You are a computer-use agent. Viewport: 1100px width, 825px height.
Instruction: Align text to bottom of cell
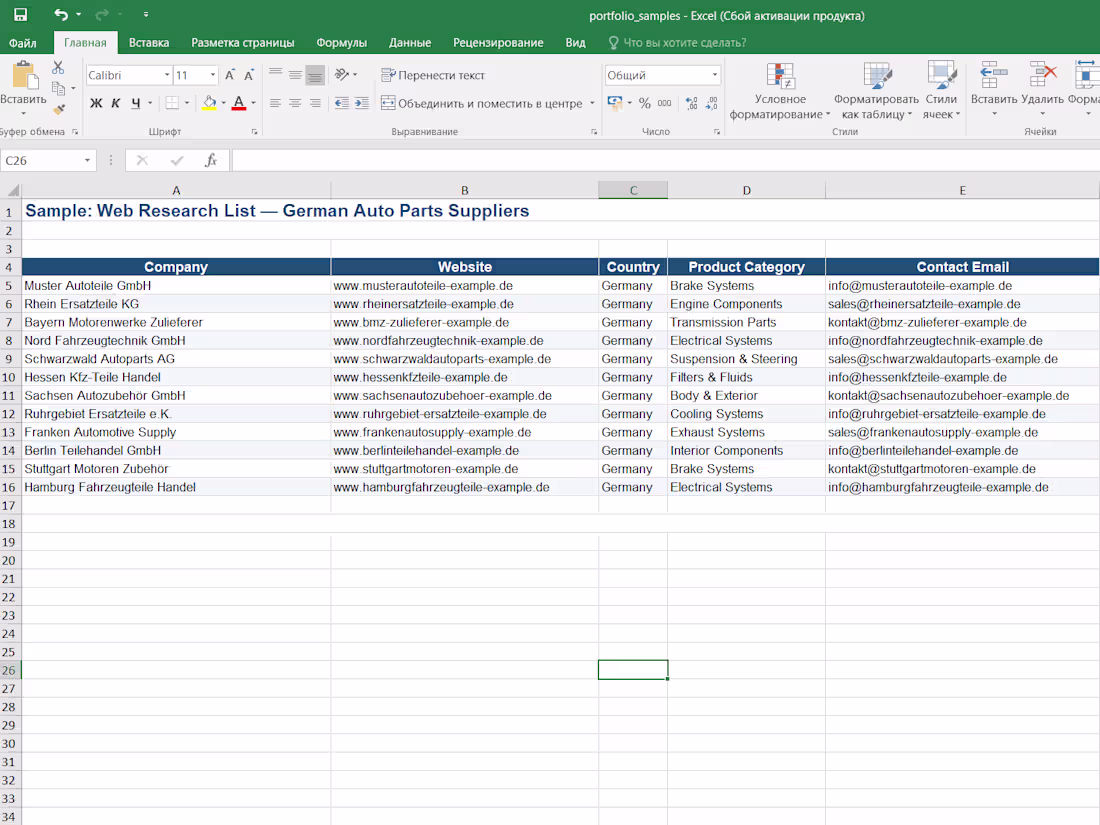coord(315,74)
